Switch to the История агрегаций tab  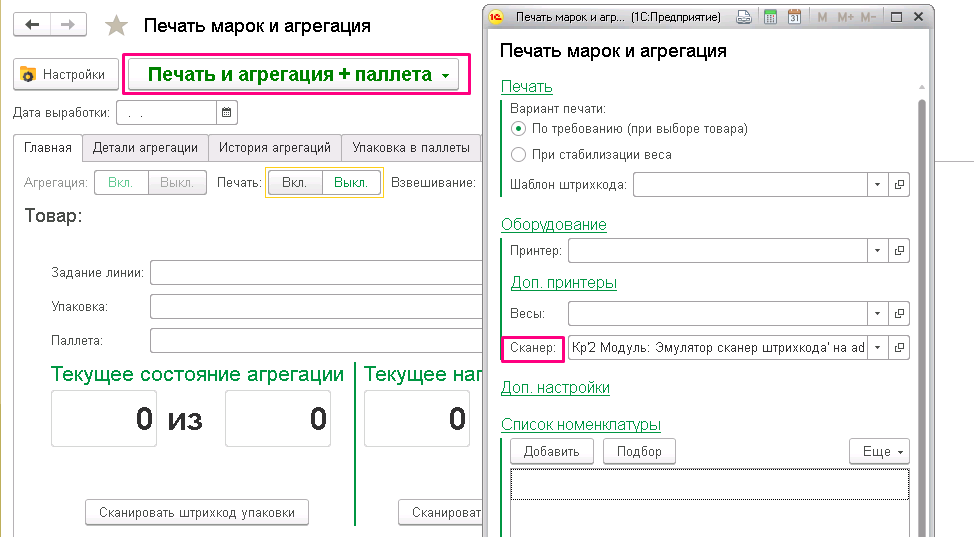pyautogui.click(x=275, y=147)
